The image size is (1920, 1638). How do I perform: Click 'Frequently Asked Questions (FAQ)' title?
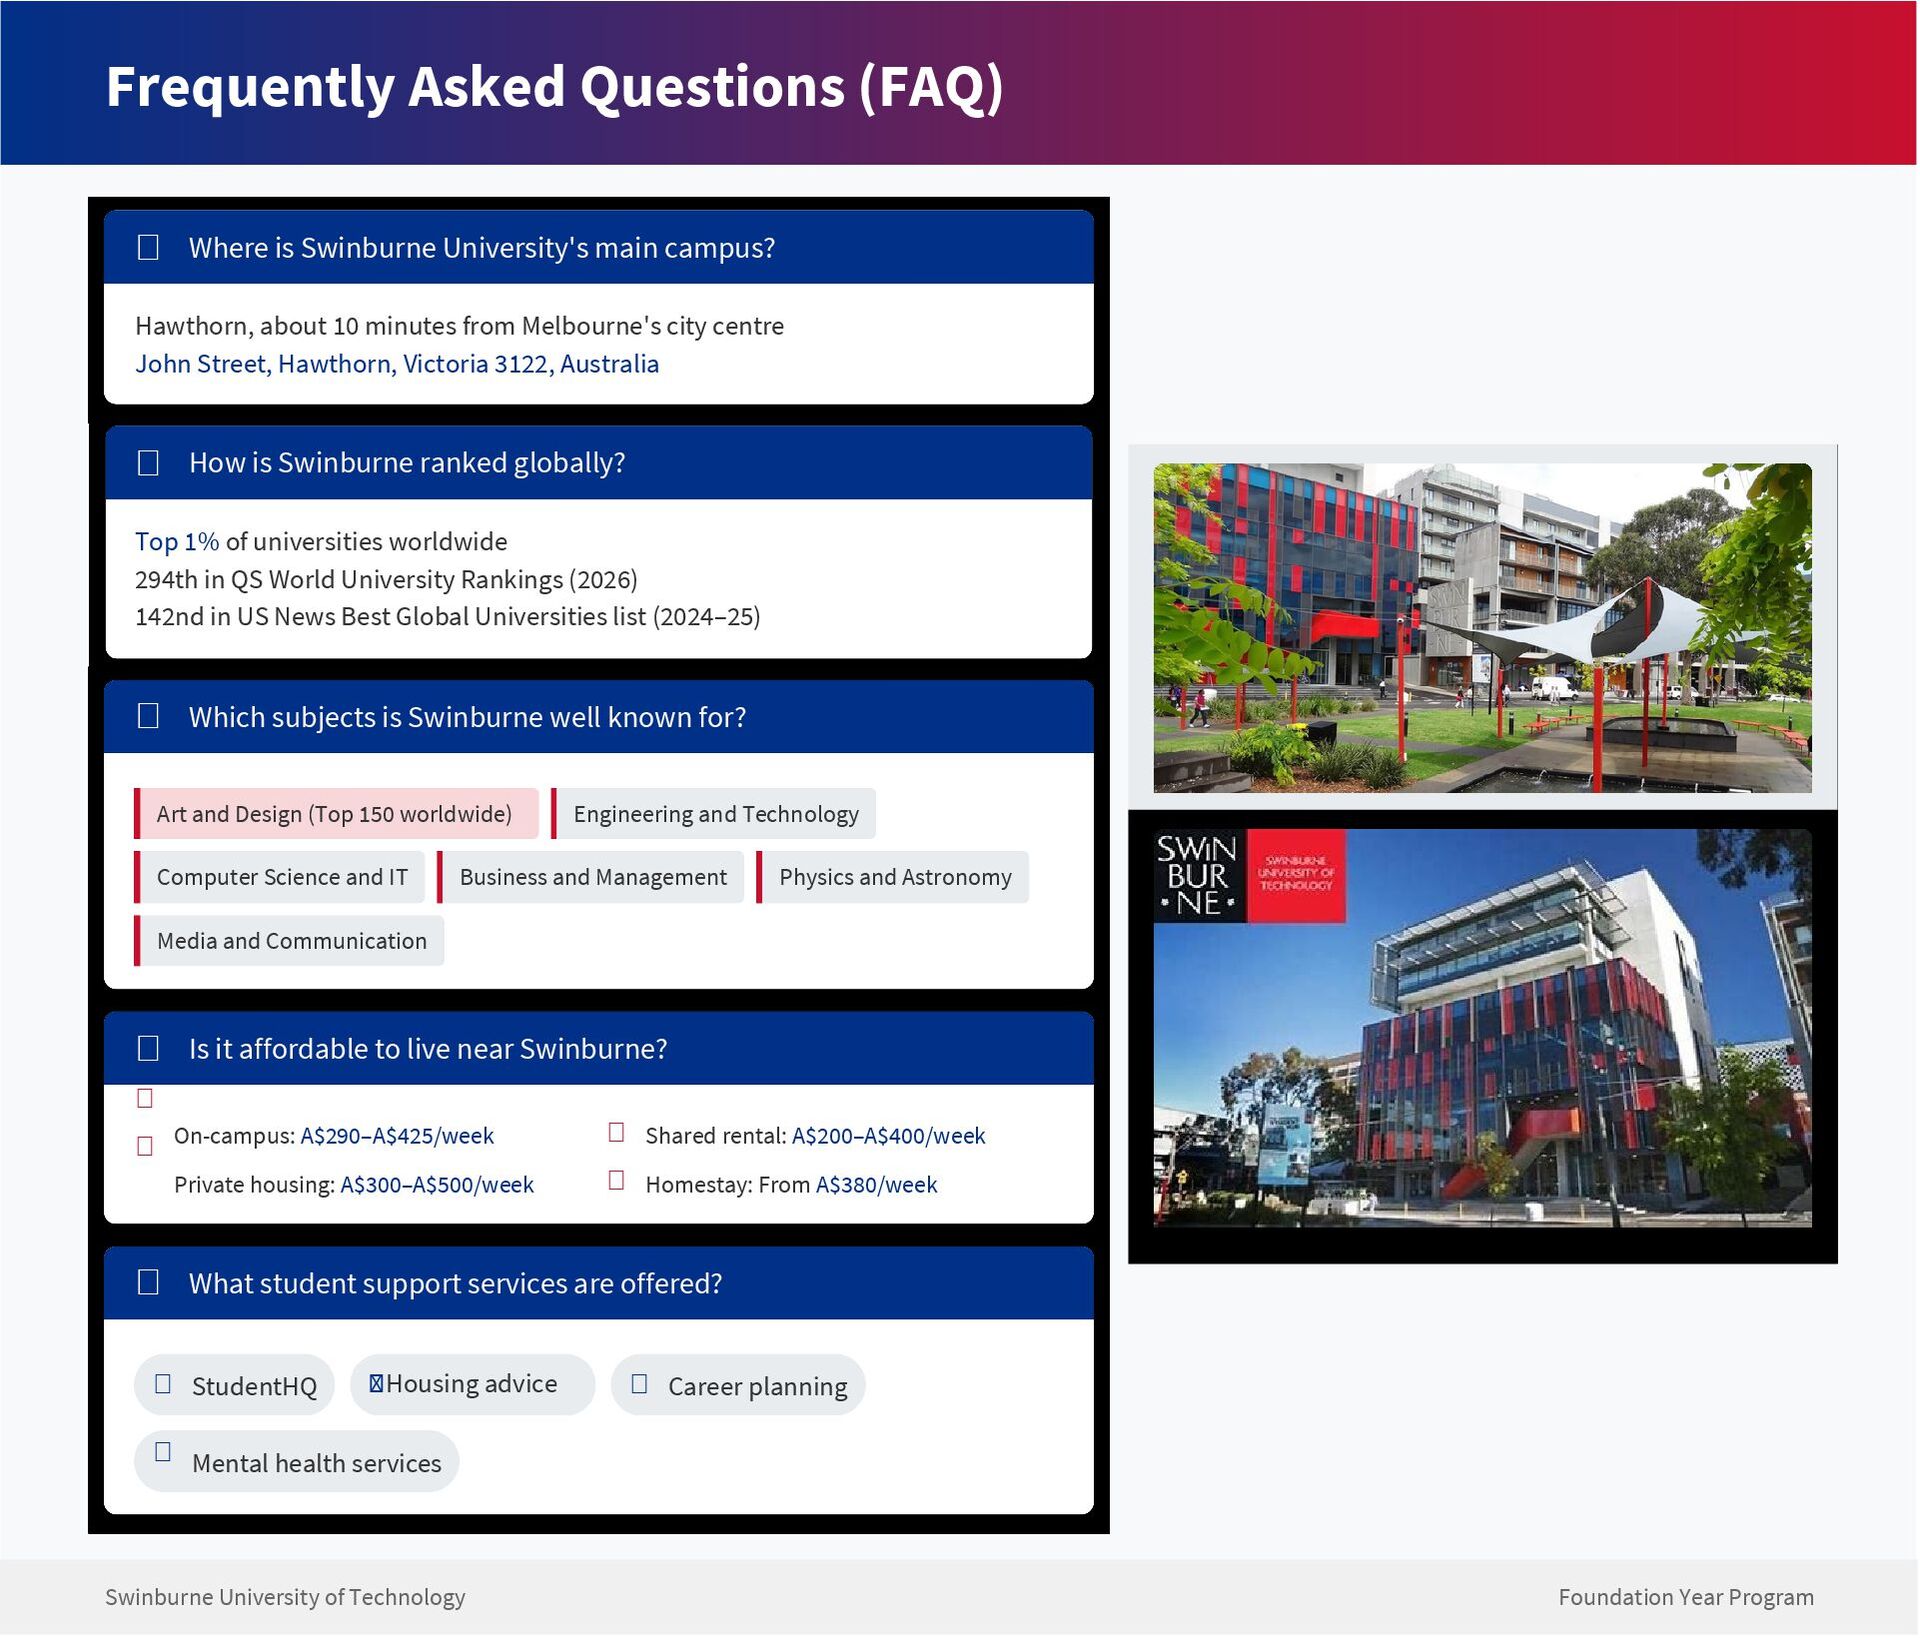coord(554,87)
